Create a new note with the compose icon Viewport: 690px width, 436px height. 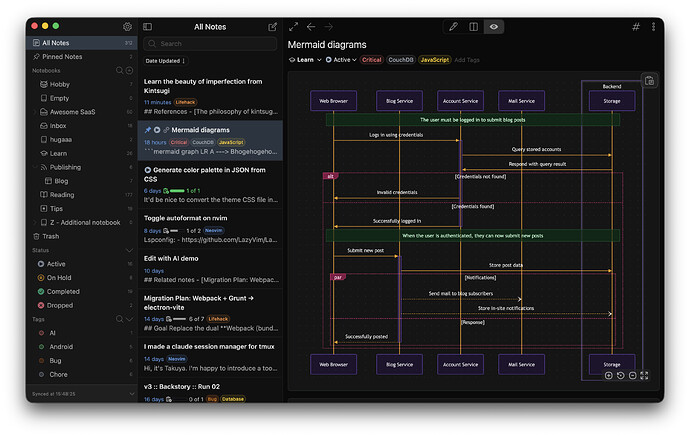272,27
